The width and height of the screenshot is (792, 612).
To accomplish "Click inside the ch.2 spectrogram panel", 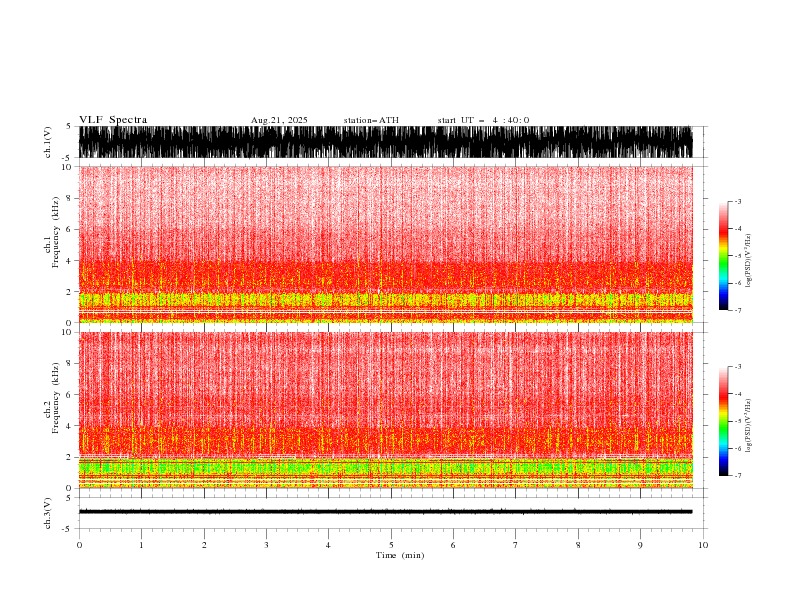I will click(386, 410).
